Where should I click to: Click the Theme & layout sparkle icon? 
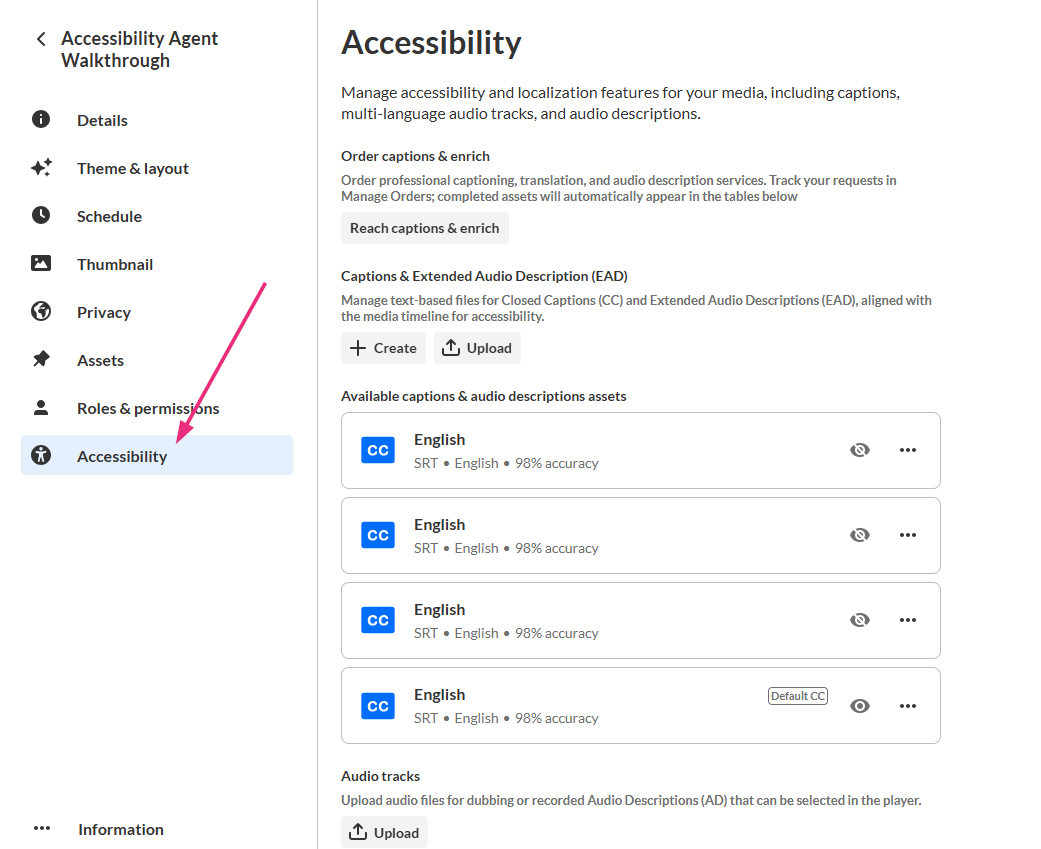tap(41, 168)
